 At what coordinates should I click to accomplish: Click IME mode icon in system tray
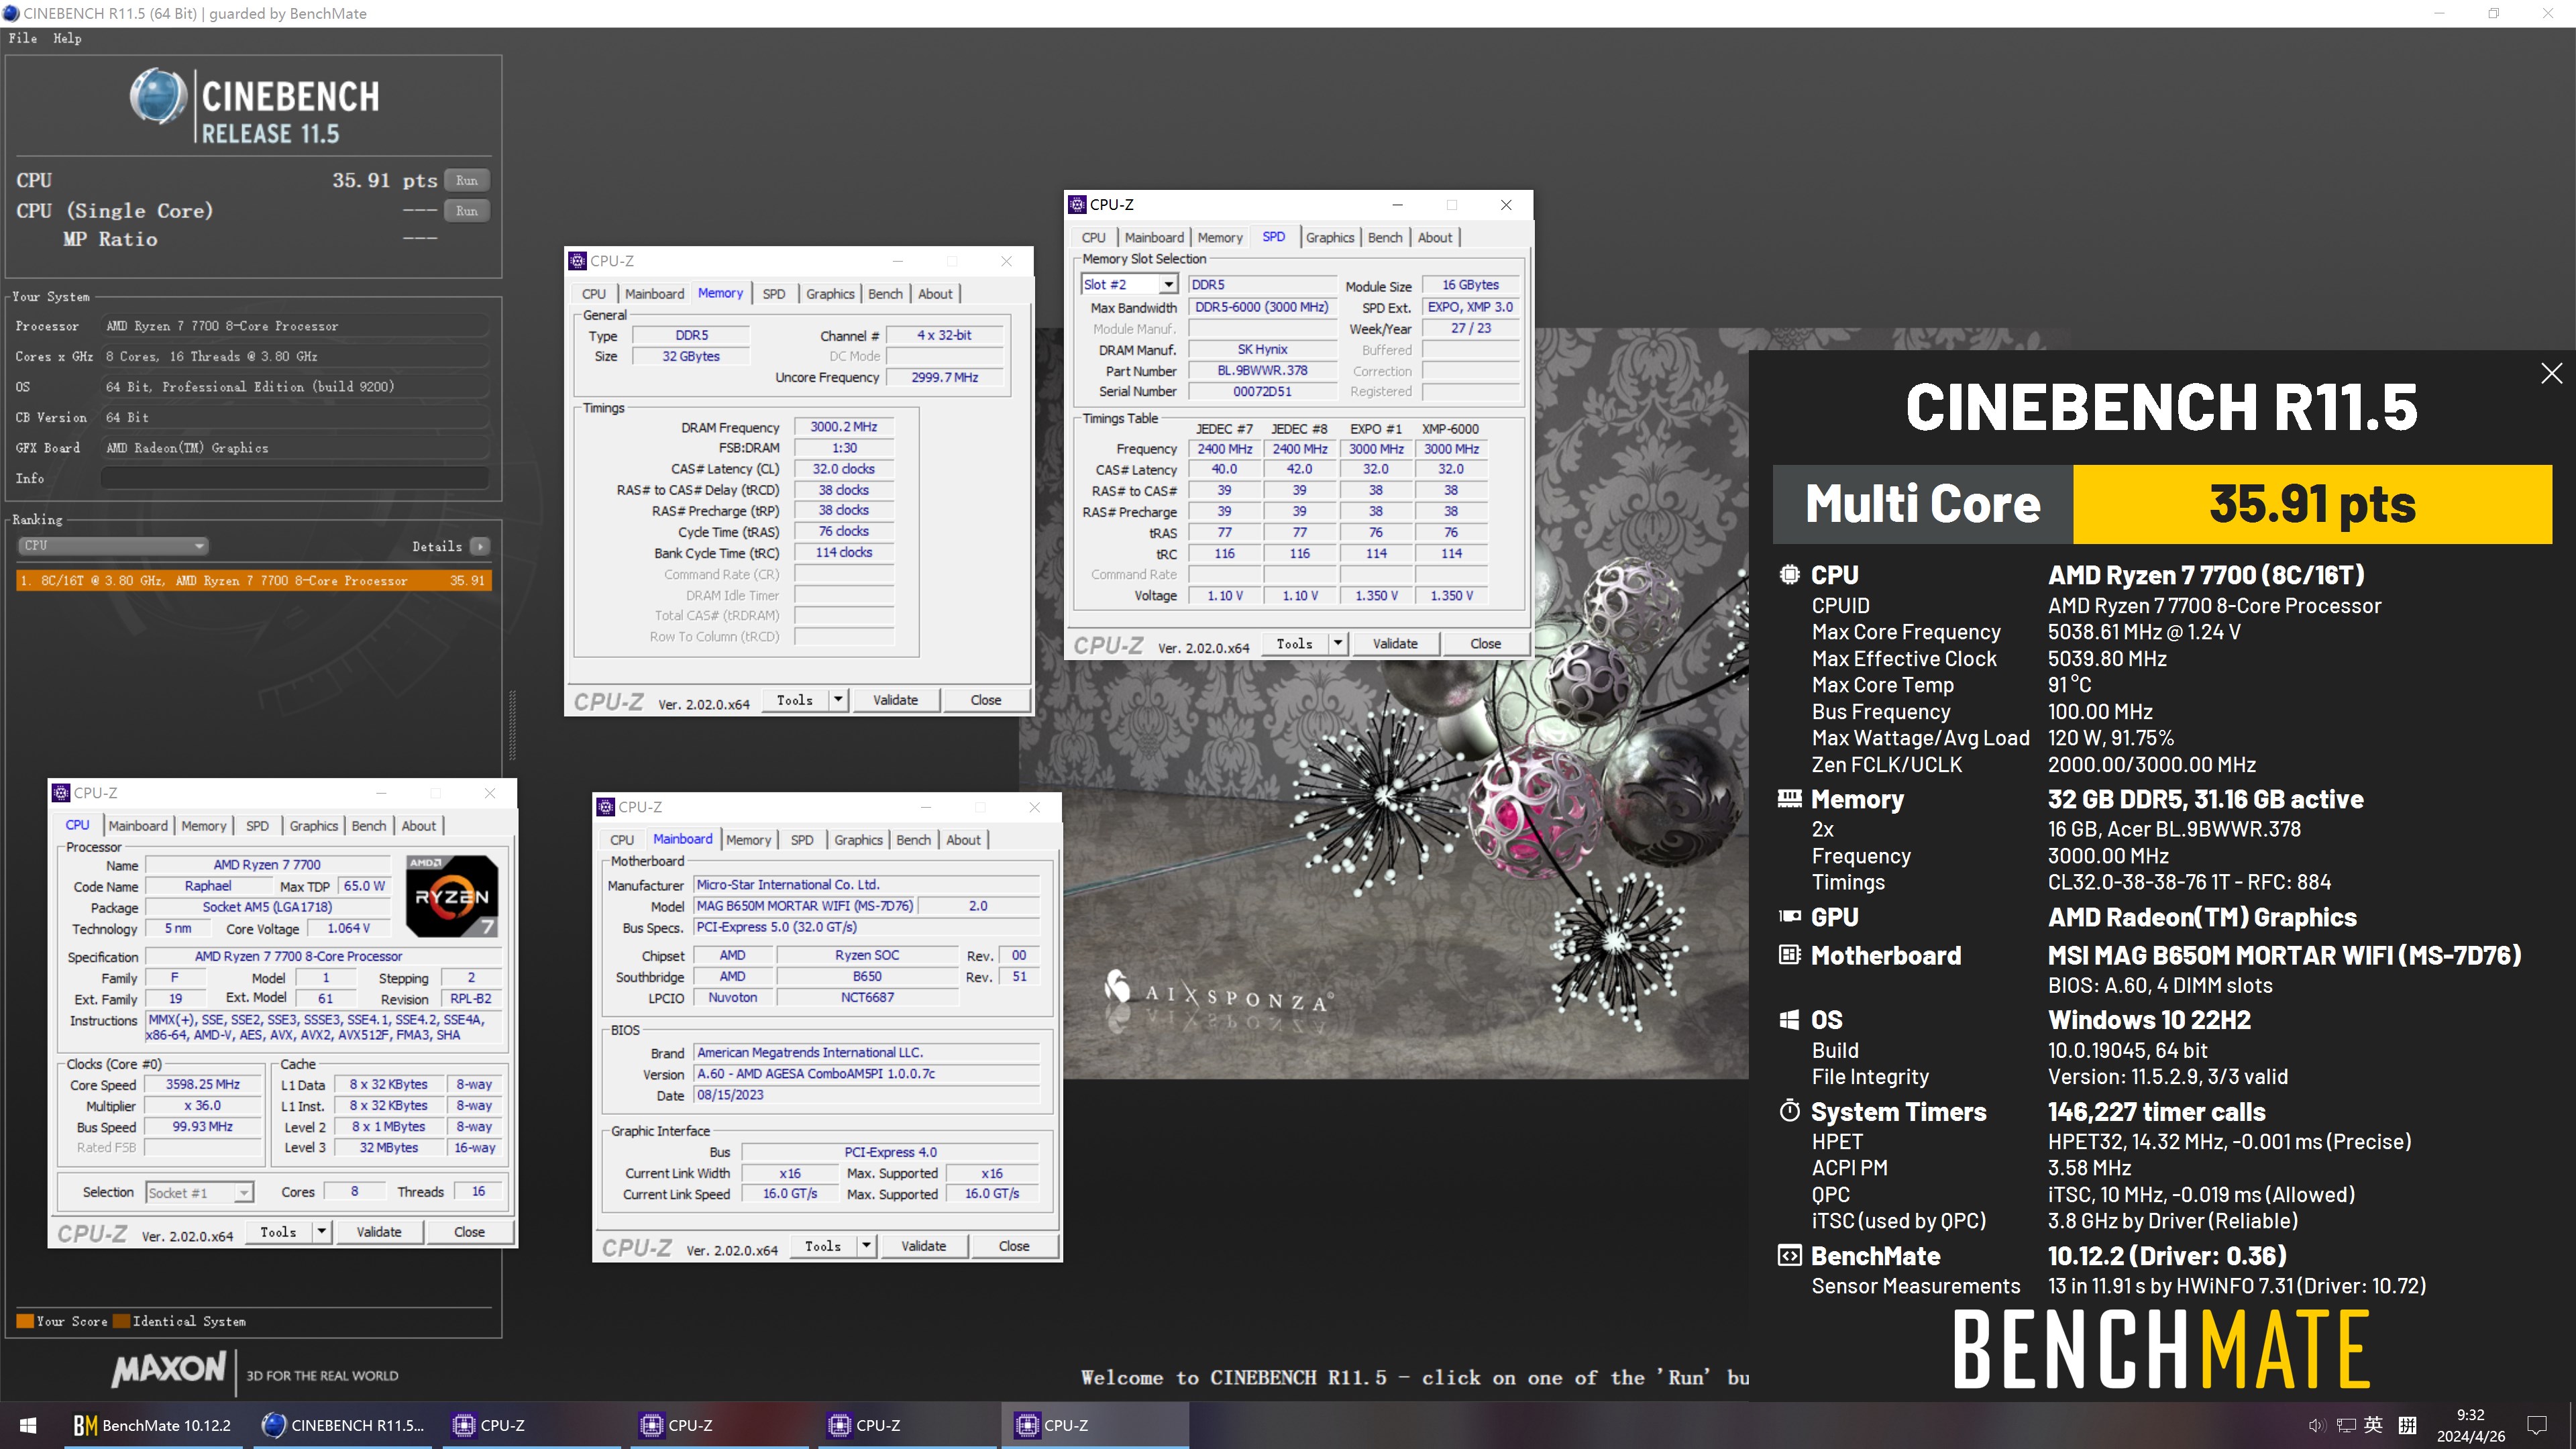pyautogui.click(x=2408, y=1425)
